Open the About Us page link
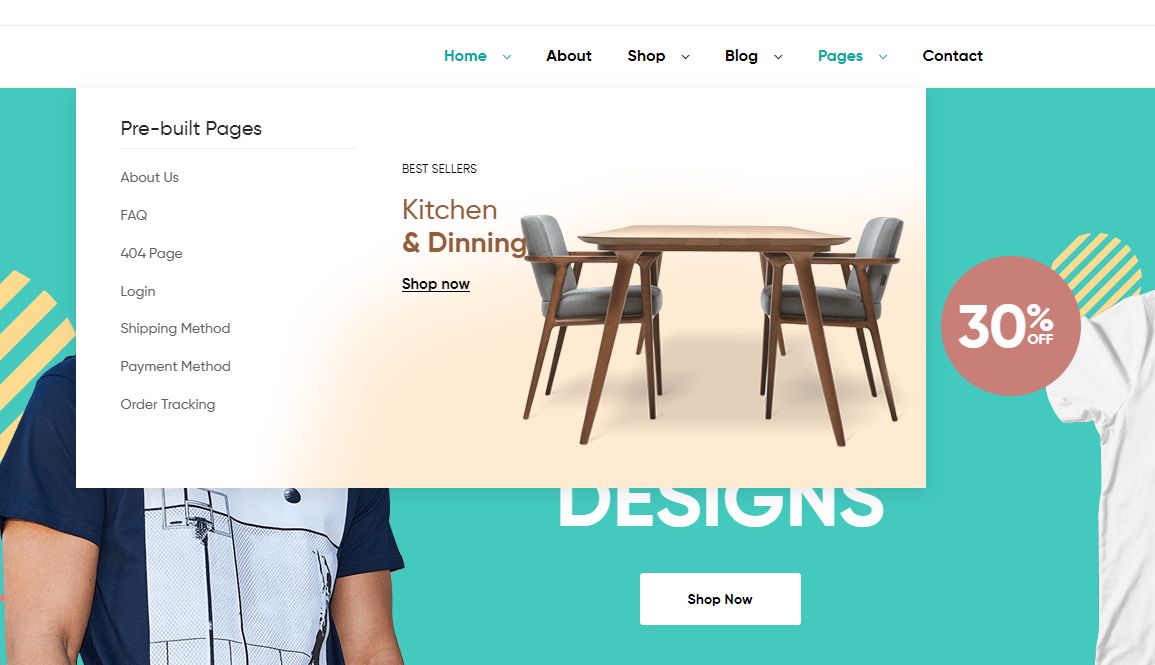Viewport: 1155px width, 665px height. [x=150, y=177]
